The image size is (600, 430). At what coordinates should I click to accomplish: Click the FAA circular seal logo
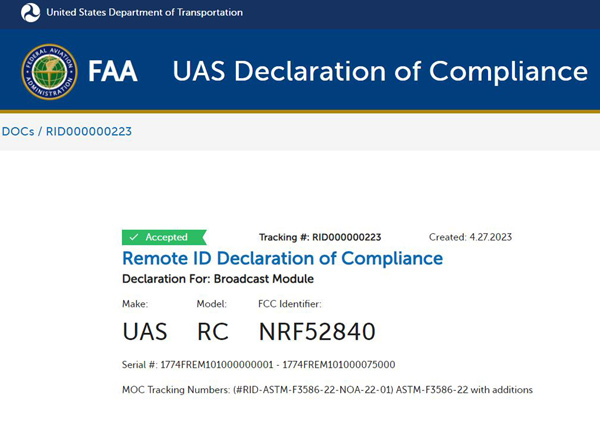coord(50,72)
